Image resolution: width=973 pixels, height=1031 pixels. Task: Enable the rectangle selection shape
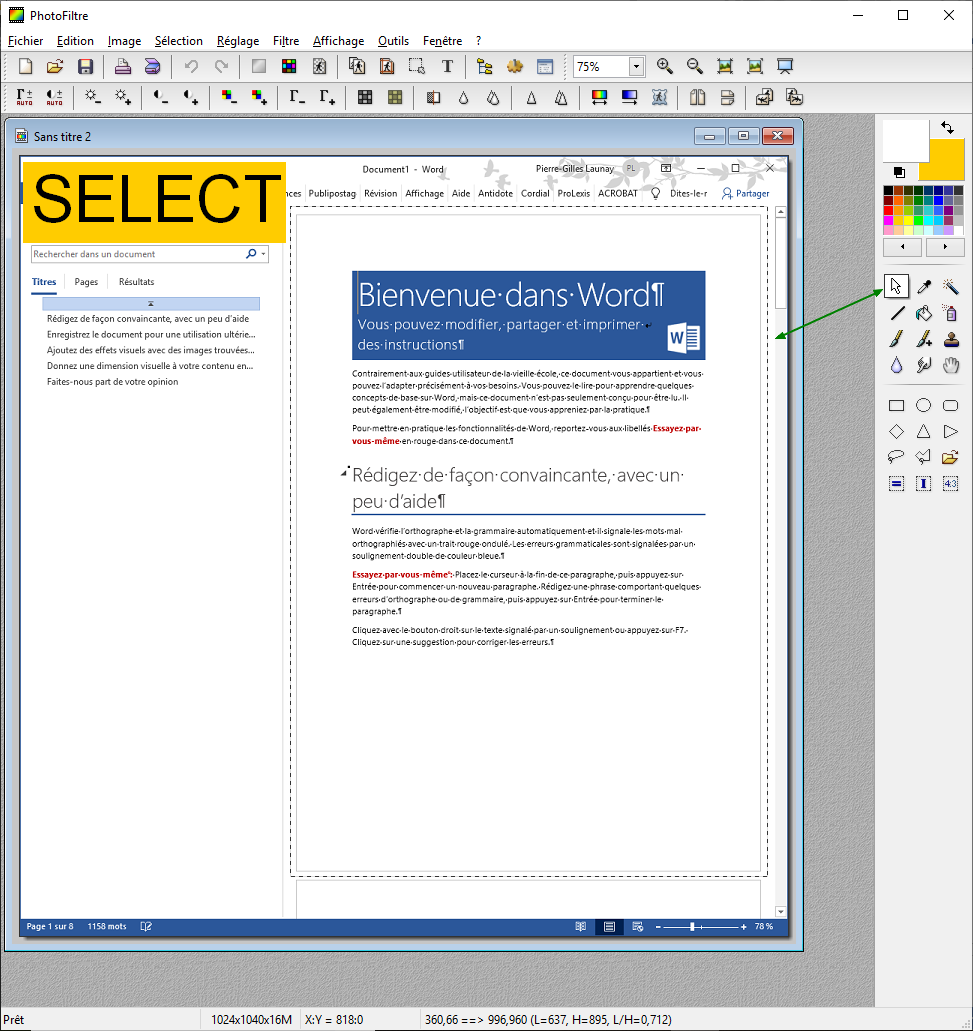(x=897, y=406)
